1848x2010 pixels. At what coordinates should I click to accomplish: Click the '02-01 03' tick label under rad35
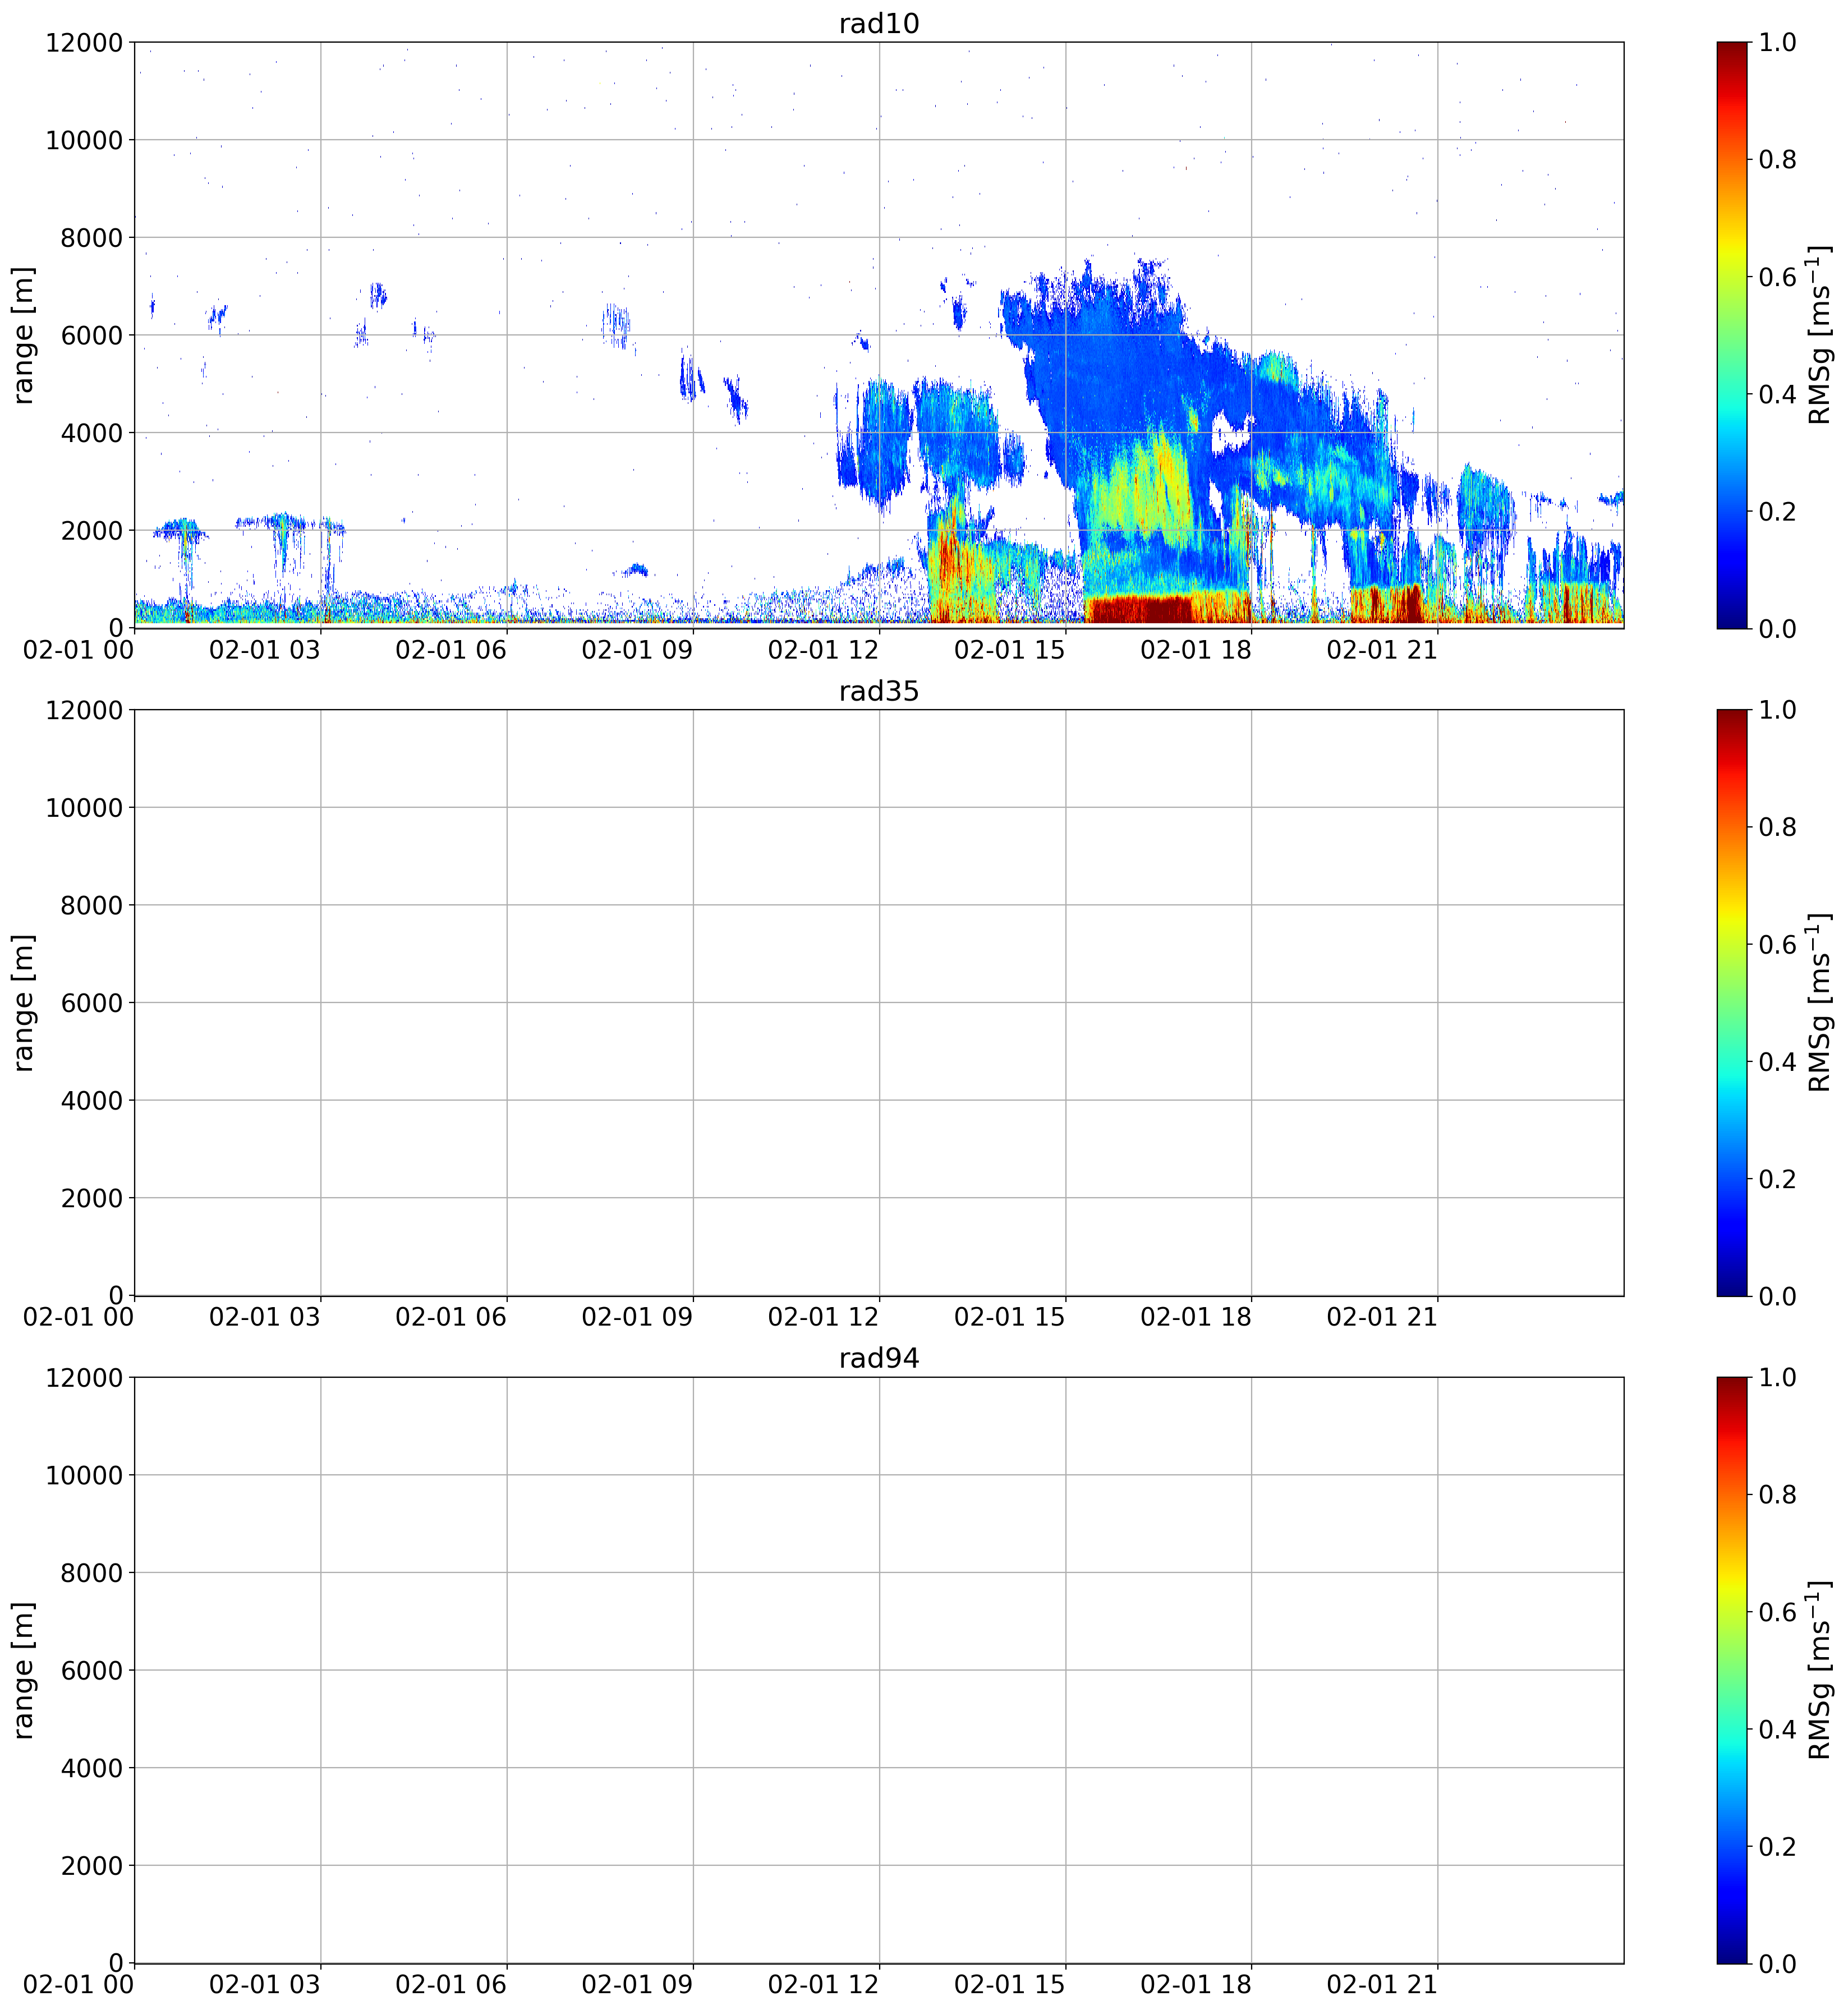[x=265, y=1317]
